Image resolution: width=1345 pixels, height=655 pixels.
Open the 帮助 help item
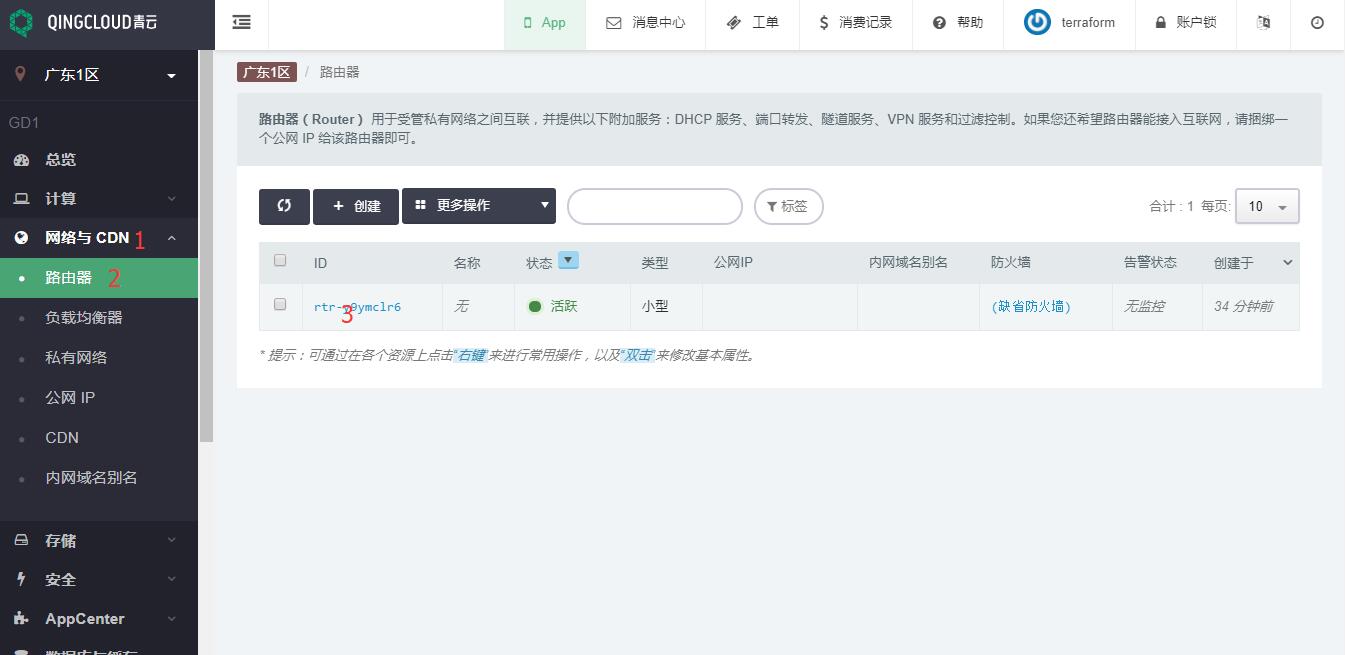[957, 22]
